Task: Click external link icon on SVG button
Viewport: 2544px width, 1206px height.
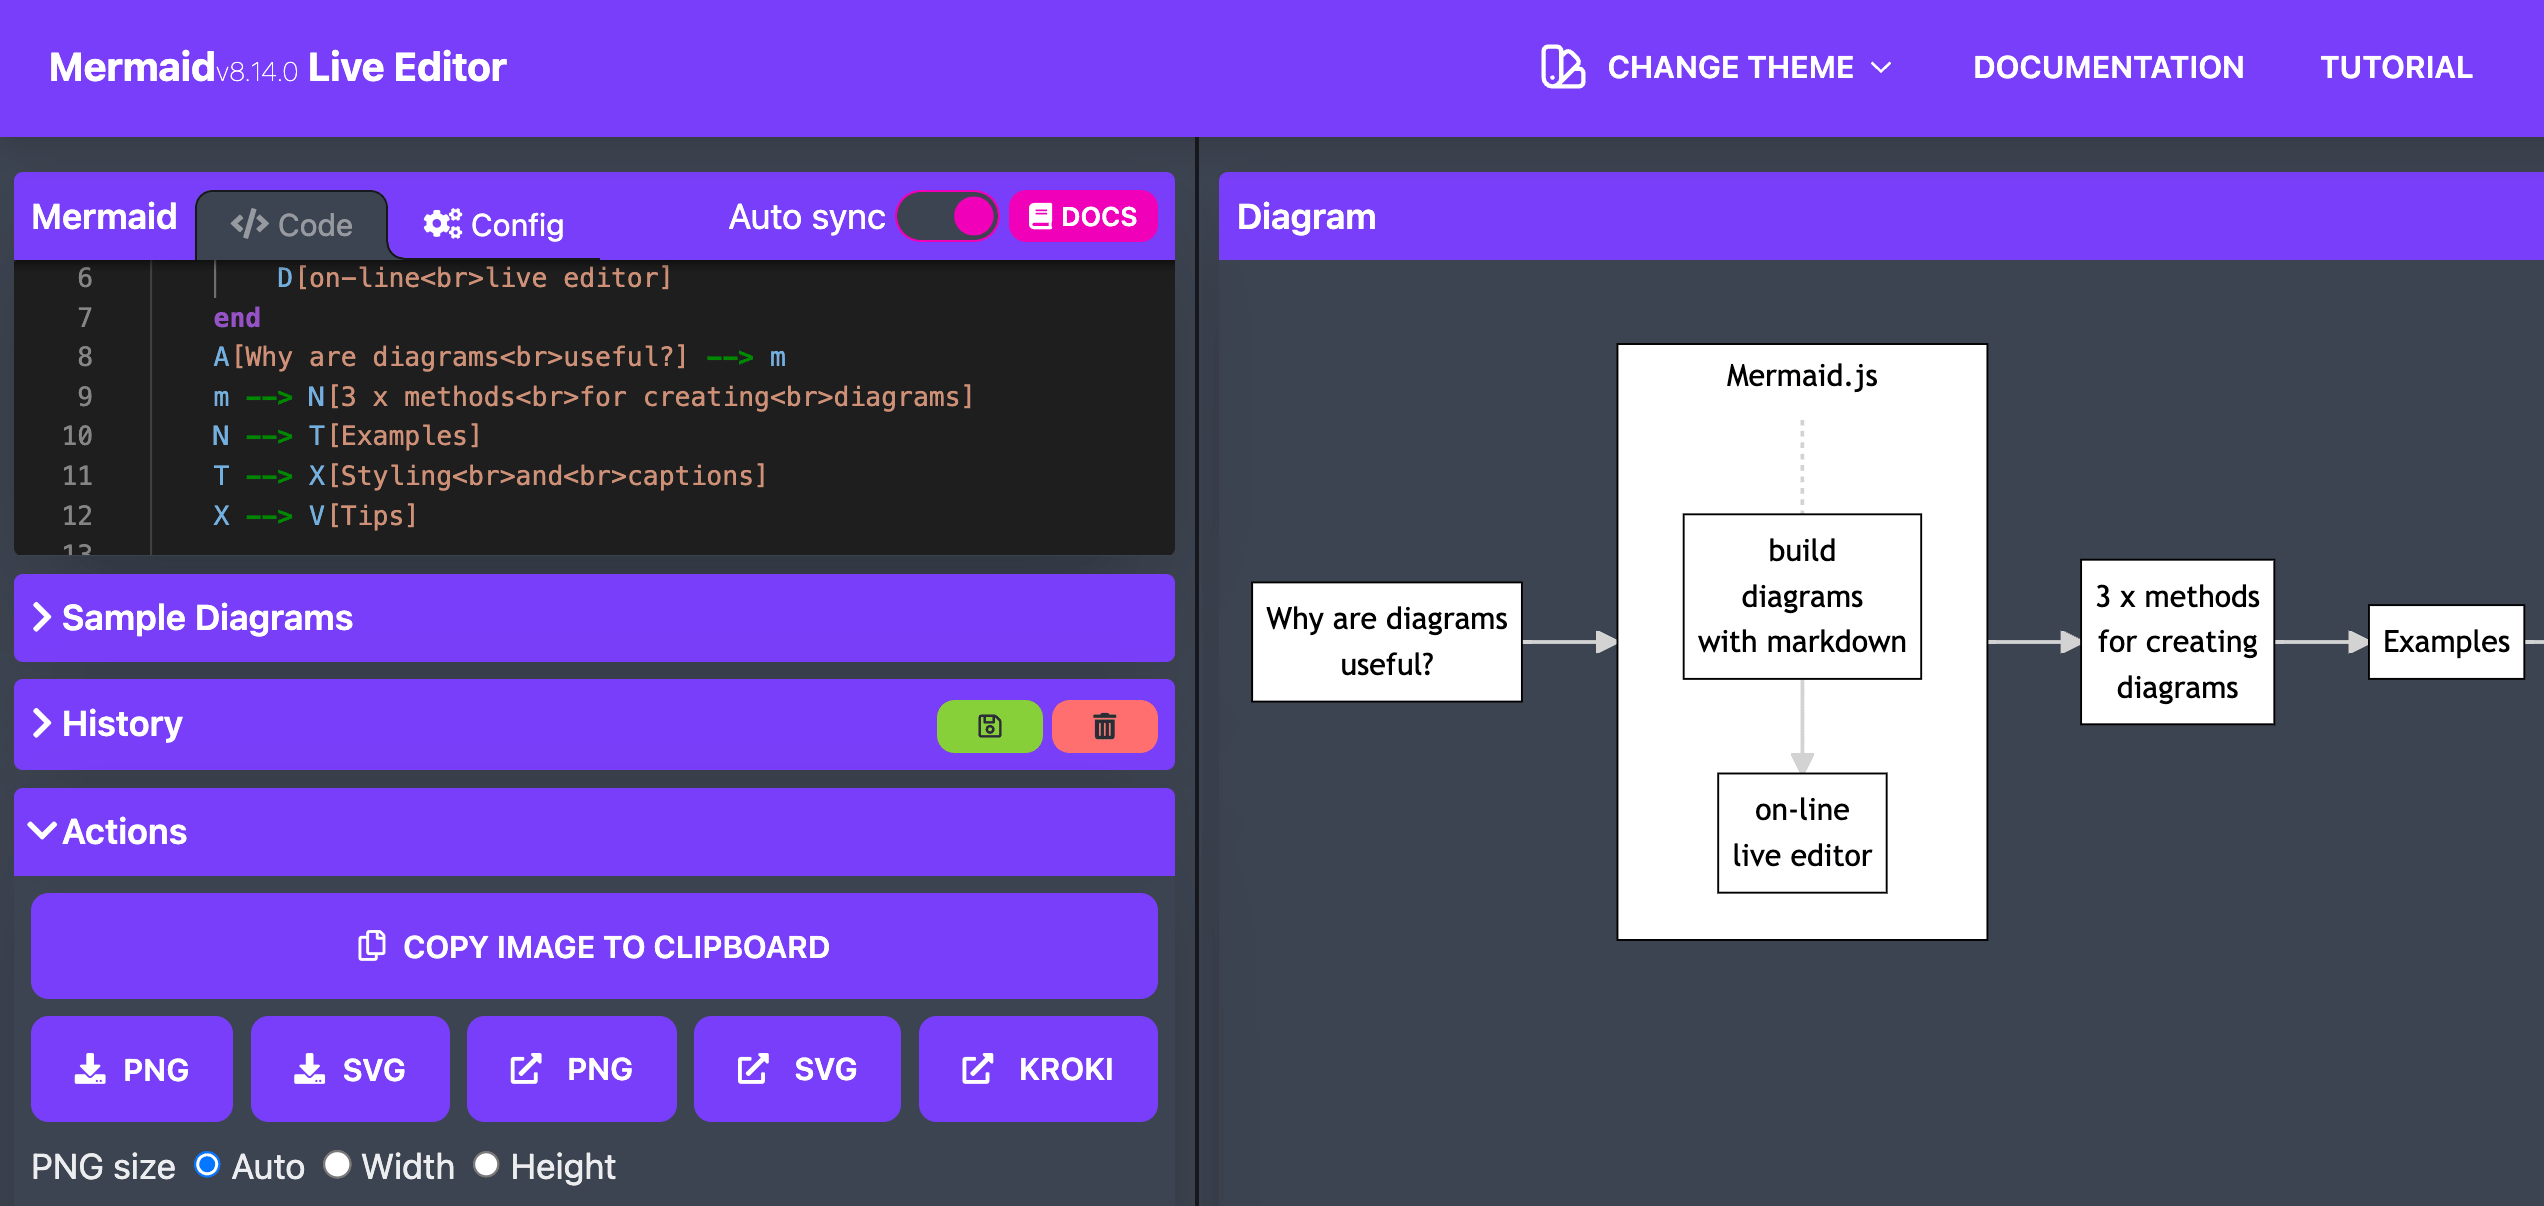Action: pyautogui.click(x=753, y=1069)
